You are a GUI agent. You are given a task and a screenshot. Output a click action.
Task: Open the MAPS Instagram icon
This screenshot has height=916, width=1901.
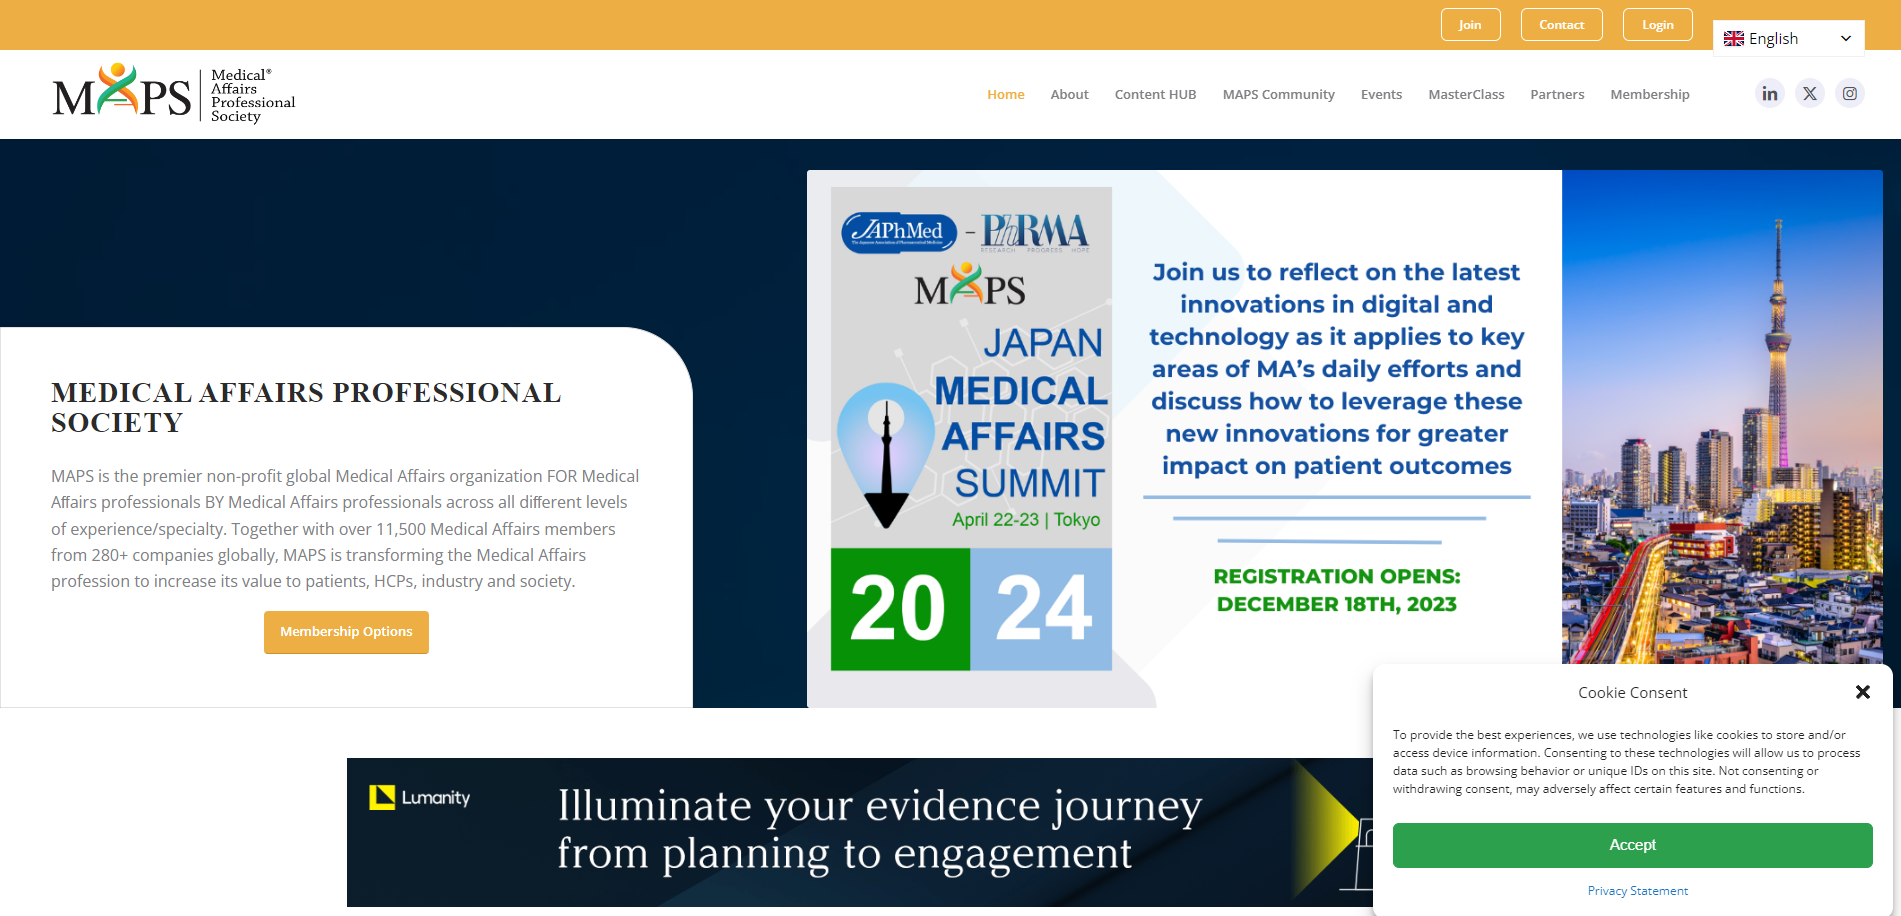tap(1850, 94)
